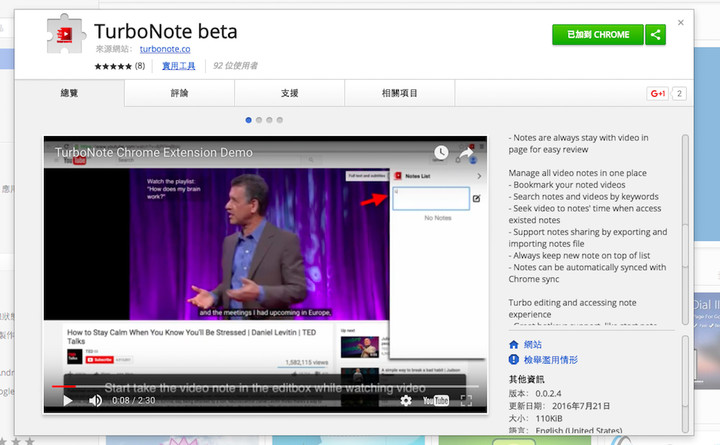Click the five-star rating display
720x445 pixels.
(113, 66)
